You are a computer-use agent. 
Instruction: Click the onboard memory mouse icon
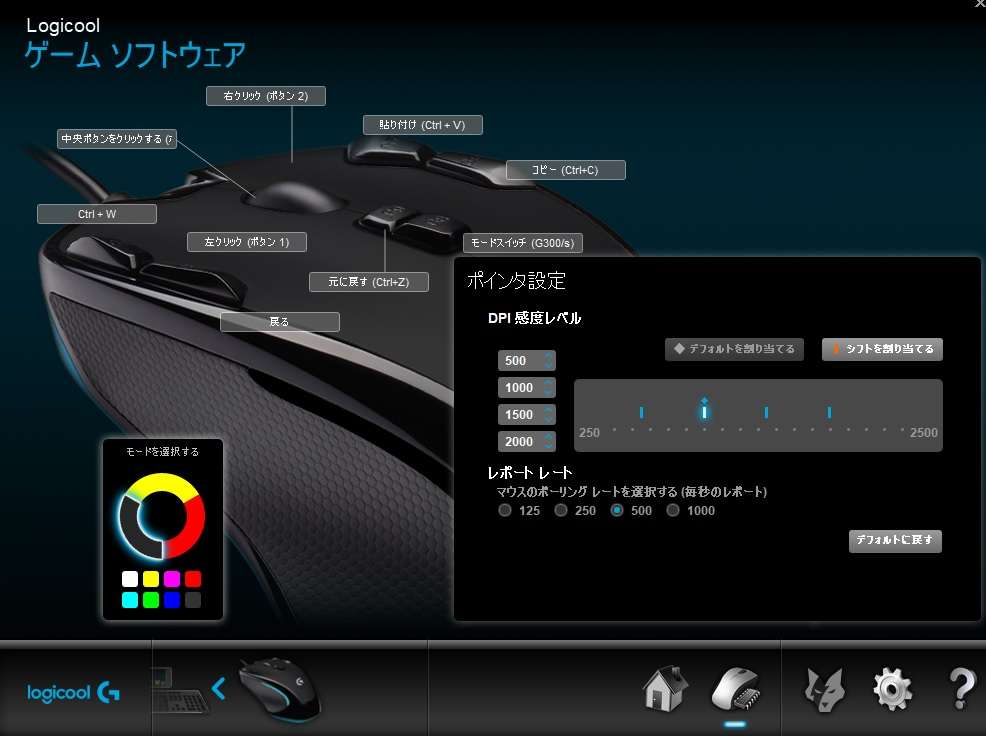[x=736, y=689]
